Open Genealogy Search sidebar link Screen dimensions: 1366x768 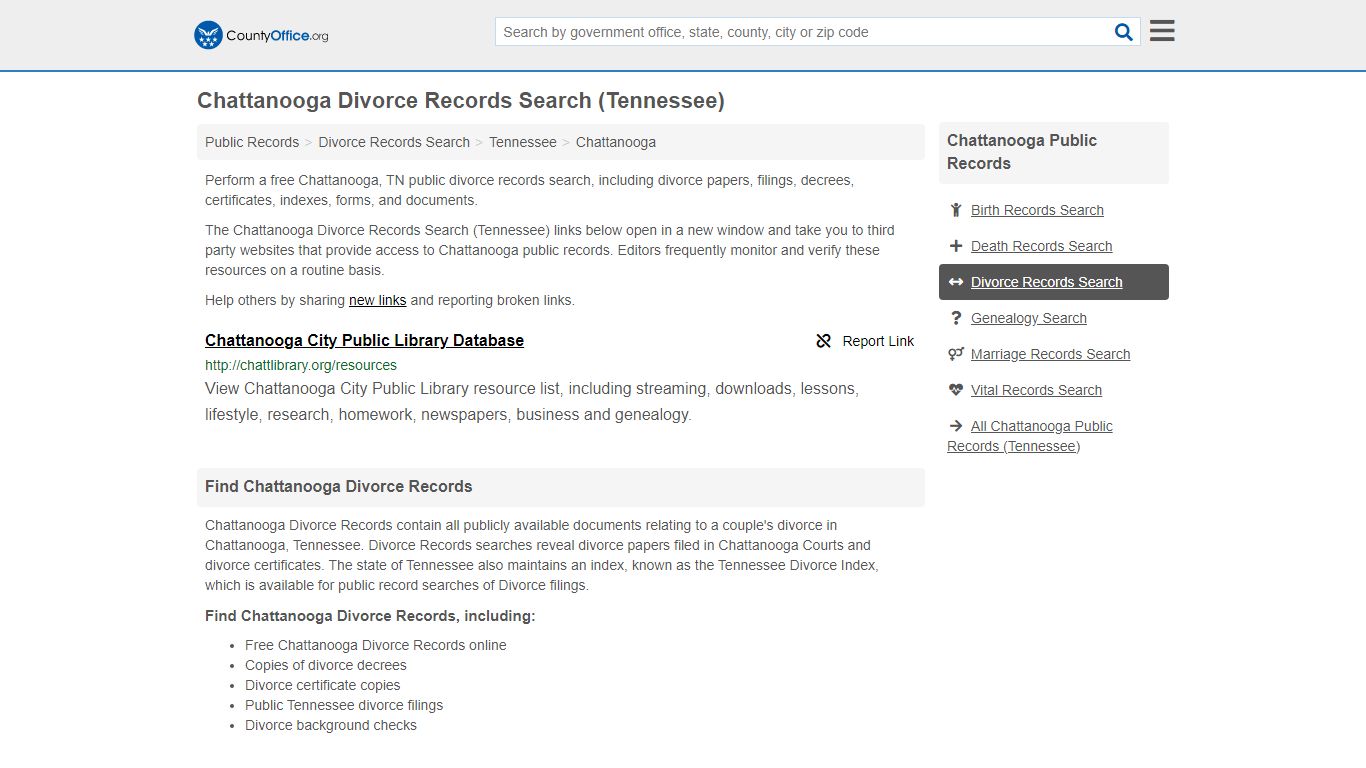pyautogui.click(x=1028, y=318)
